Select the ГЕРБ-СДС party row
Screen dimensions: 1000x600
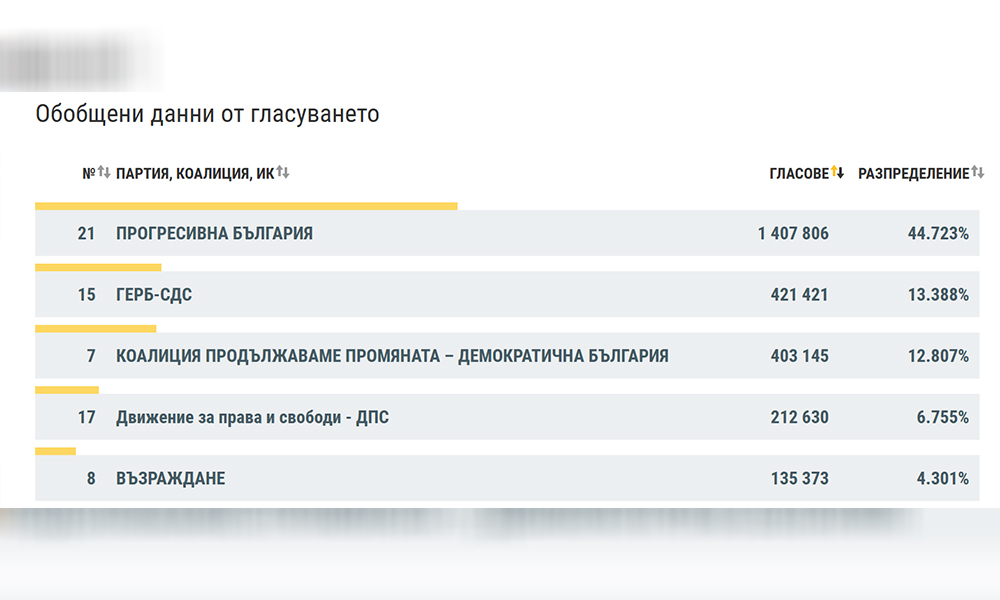tap(507, 294)
